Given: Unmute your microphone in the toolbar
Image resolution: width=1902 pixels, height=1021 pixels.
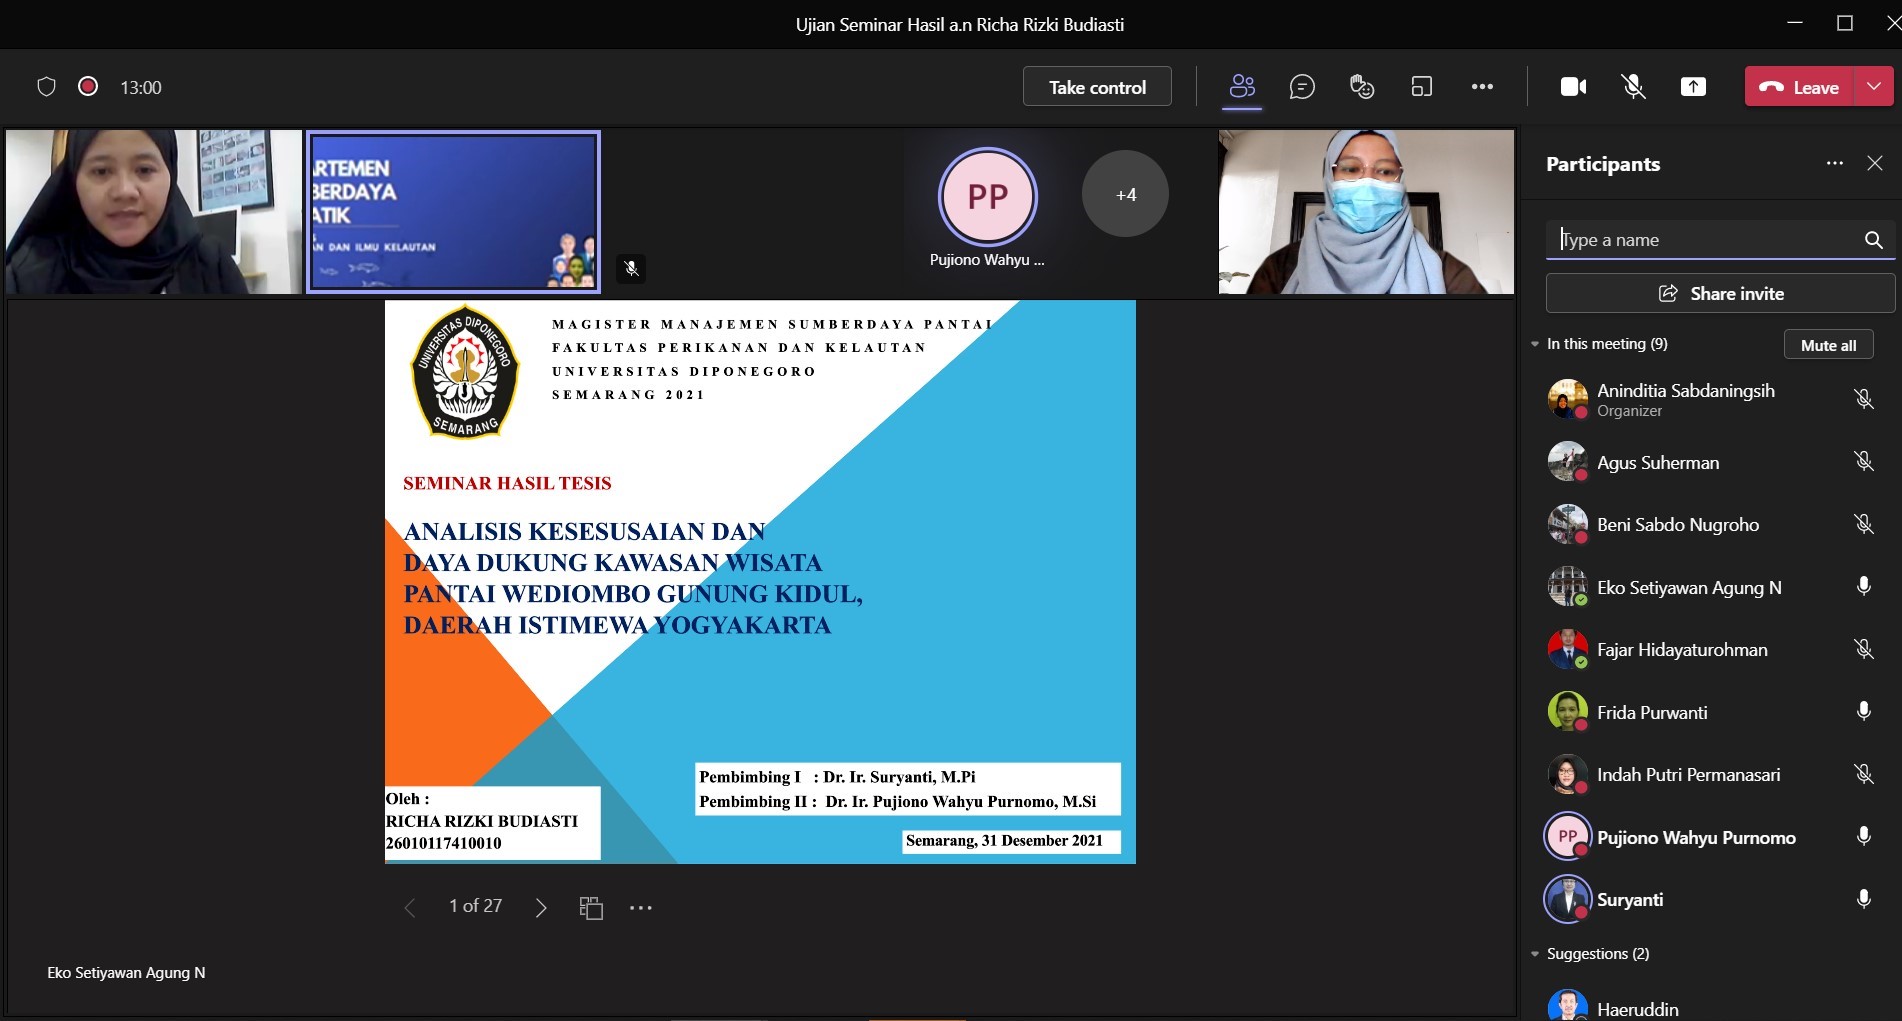Looking at the screenshot, I should [1633, 87].
